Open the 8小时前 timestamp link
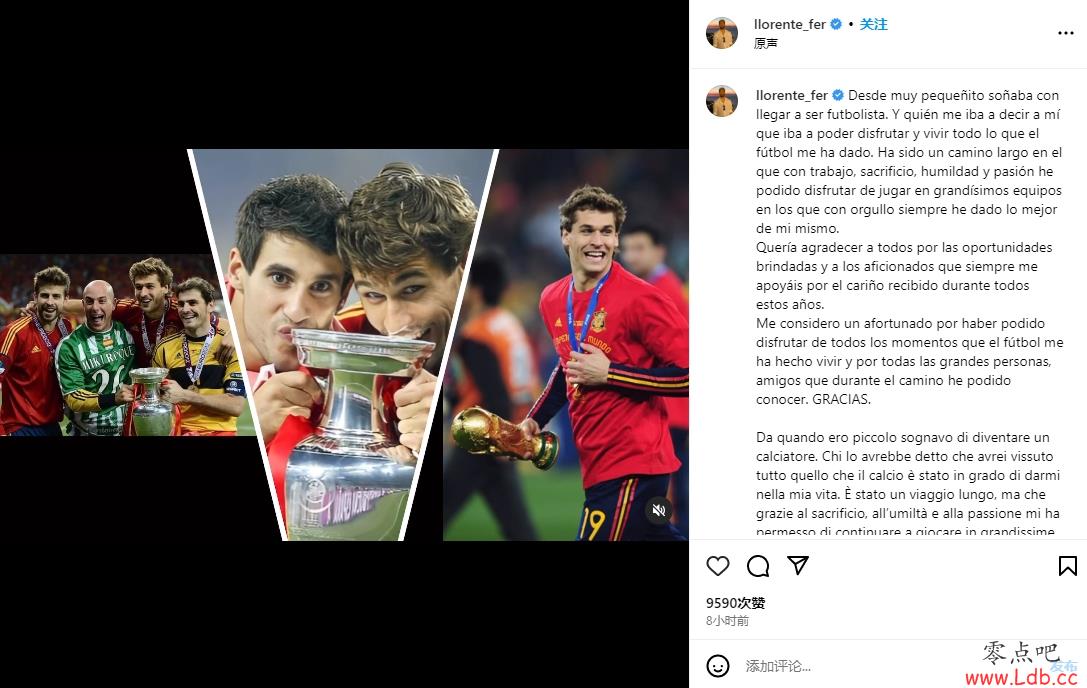The image size is (1087, 688). pos(727,621)
